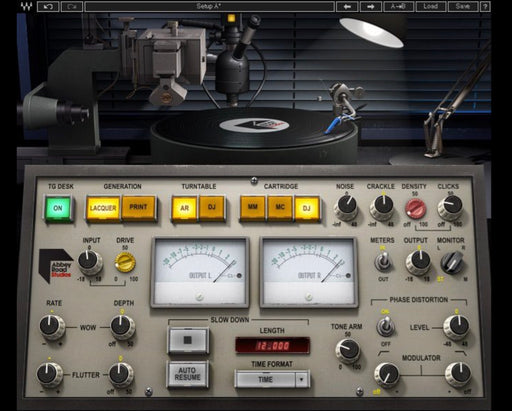Toggle the TG Desk ON switch
The image size is (512, 411).
click(x=58, y=208)
